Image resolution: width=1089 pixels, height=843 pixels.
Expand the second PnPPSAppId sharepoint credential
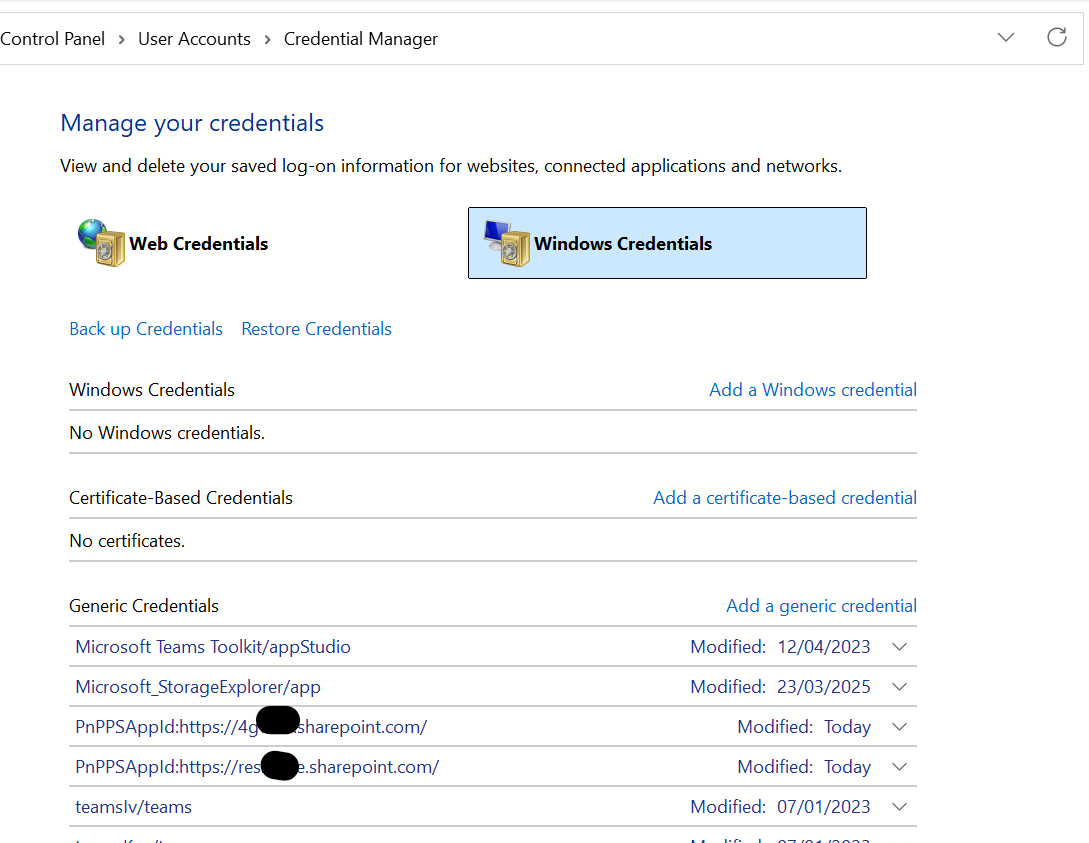898,767
